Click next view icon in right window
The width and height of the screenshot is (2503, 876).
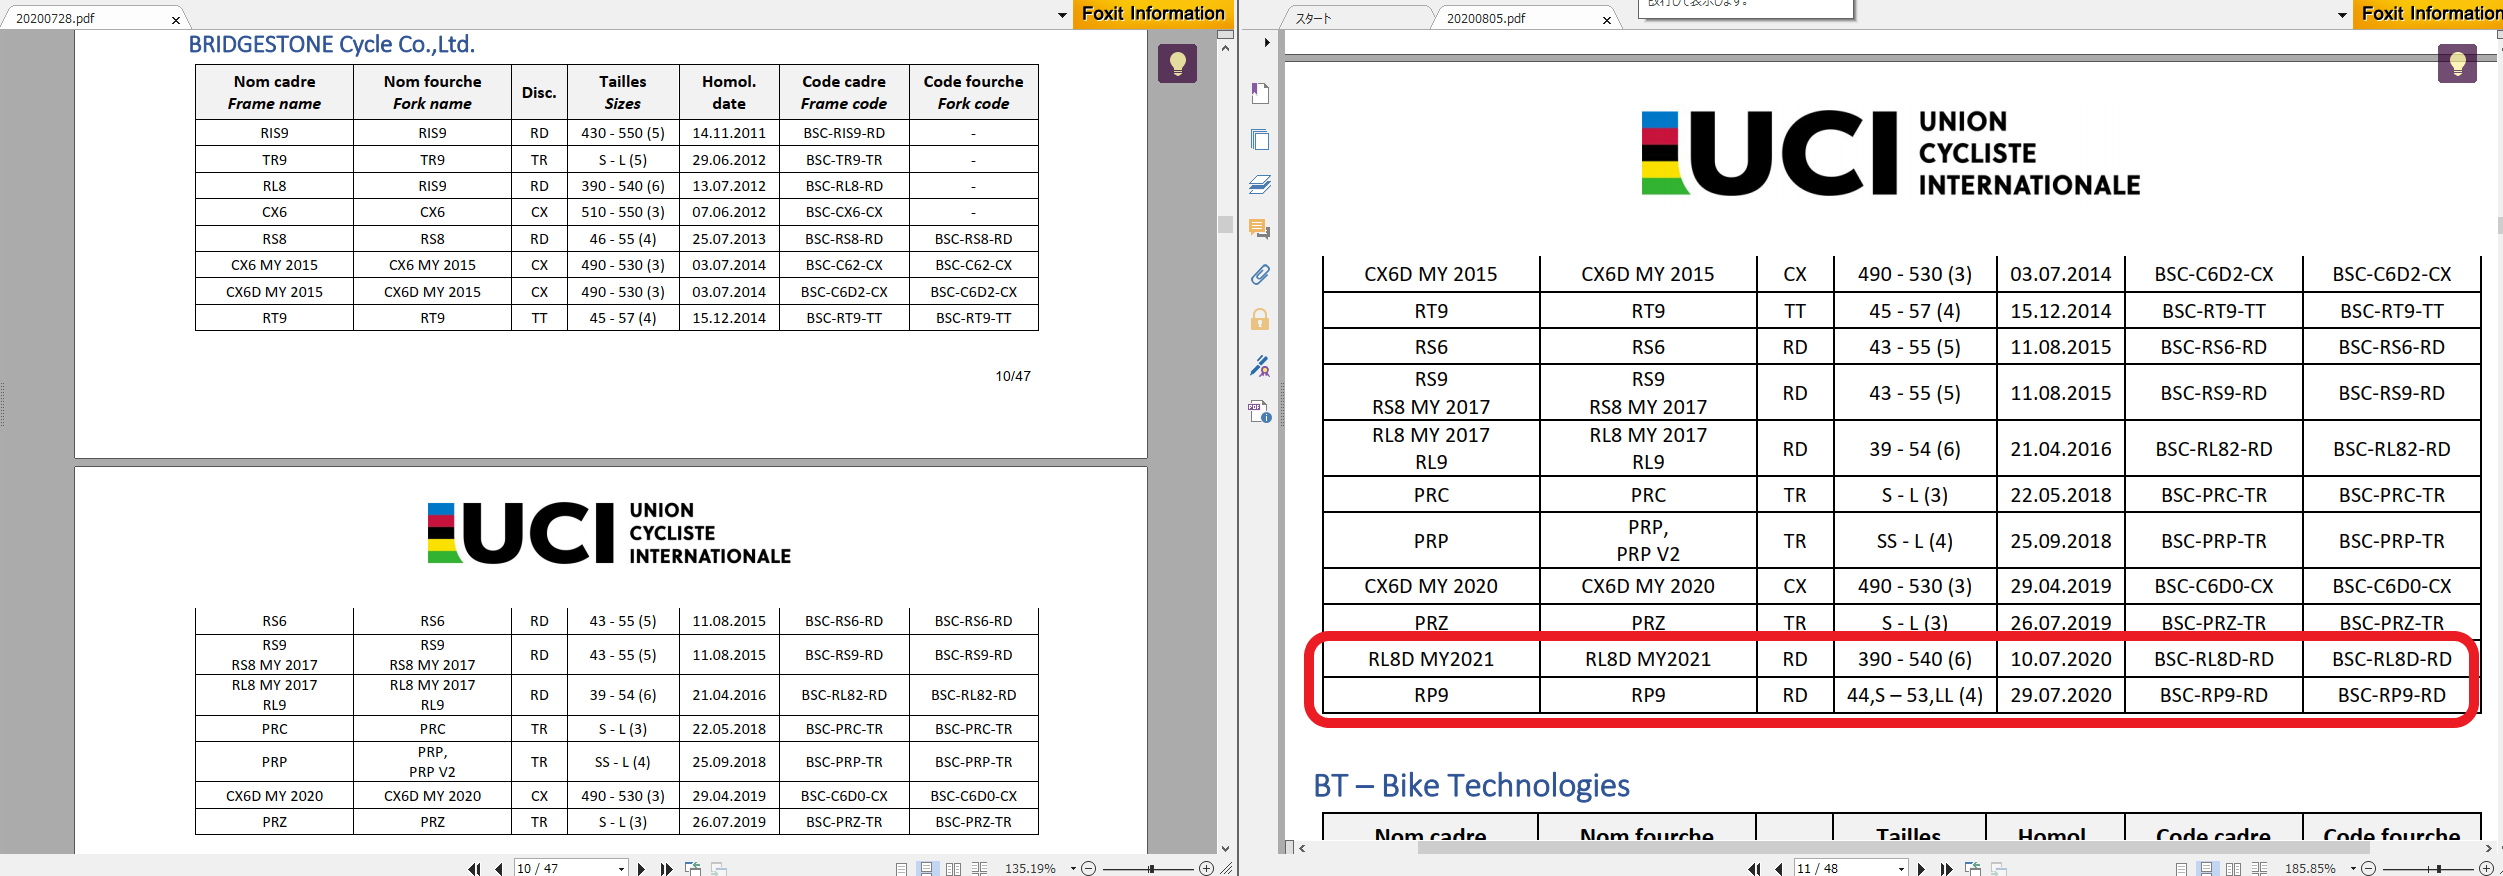pos(1998,869)
